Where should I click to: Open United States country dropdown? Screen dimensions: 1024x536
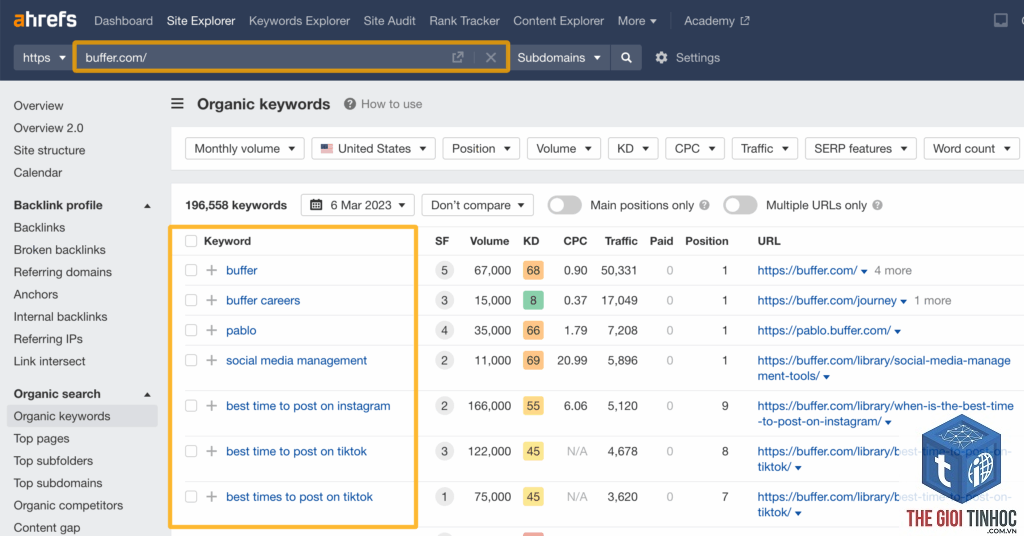pyautogui.click(x=374, y=148)
